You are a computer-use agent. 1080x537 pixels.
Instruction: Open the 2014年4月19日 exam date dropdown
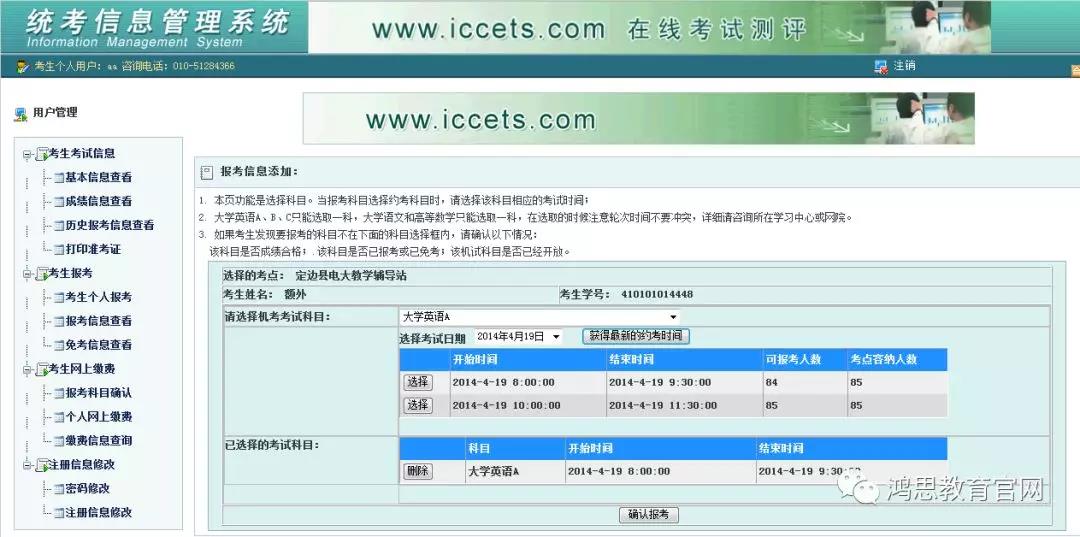pos(518,337)
